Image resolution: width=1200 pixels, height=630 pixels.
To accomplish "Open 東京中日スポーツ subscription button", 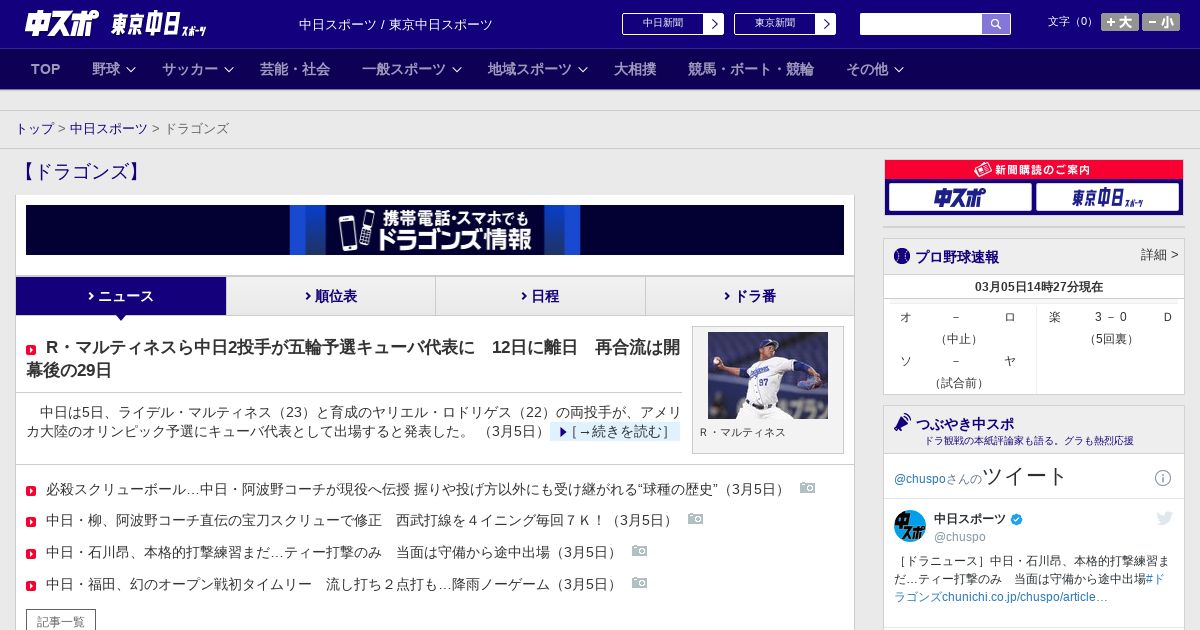I will (1107, 197).
